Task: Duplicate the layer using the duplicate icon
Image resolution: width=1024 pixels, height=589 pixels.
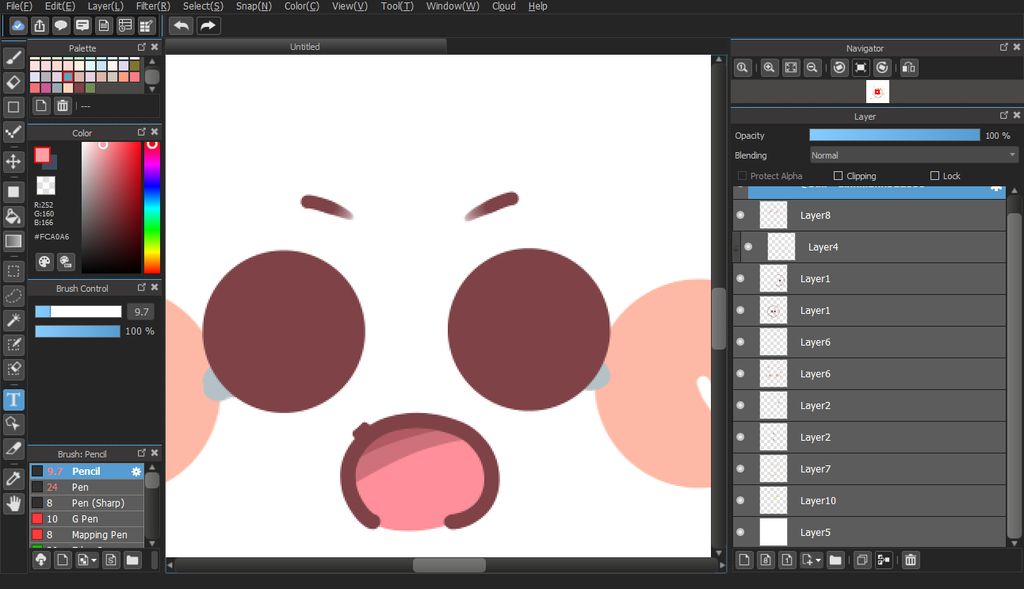Action: pyautogui.click(x=862, y=560)
